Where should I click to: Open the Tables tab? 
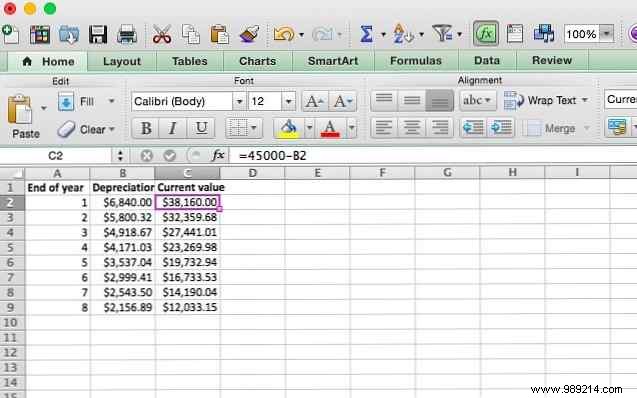[190, 61]
